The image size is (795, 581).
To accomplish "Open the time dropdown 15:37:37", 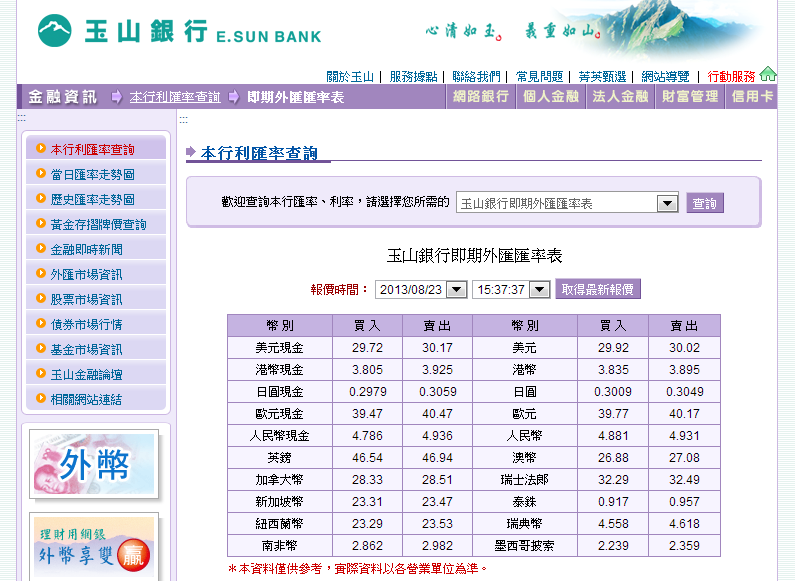I will (511, 289).
